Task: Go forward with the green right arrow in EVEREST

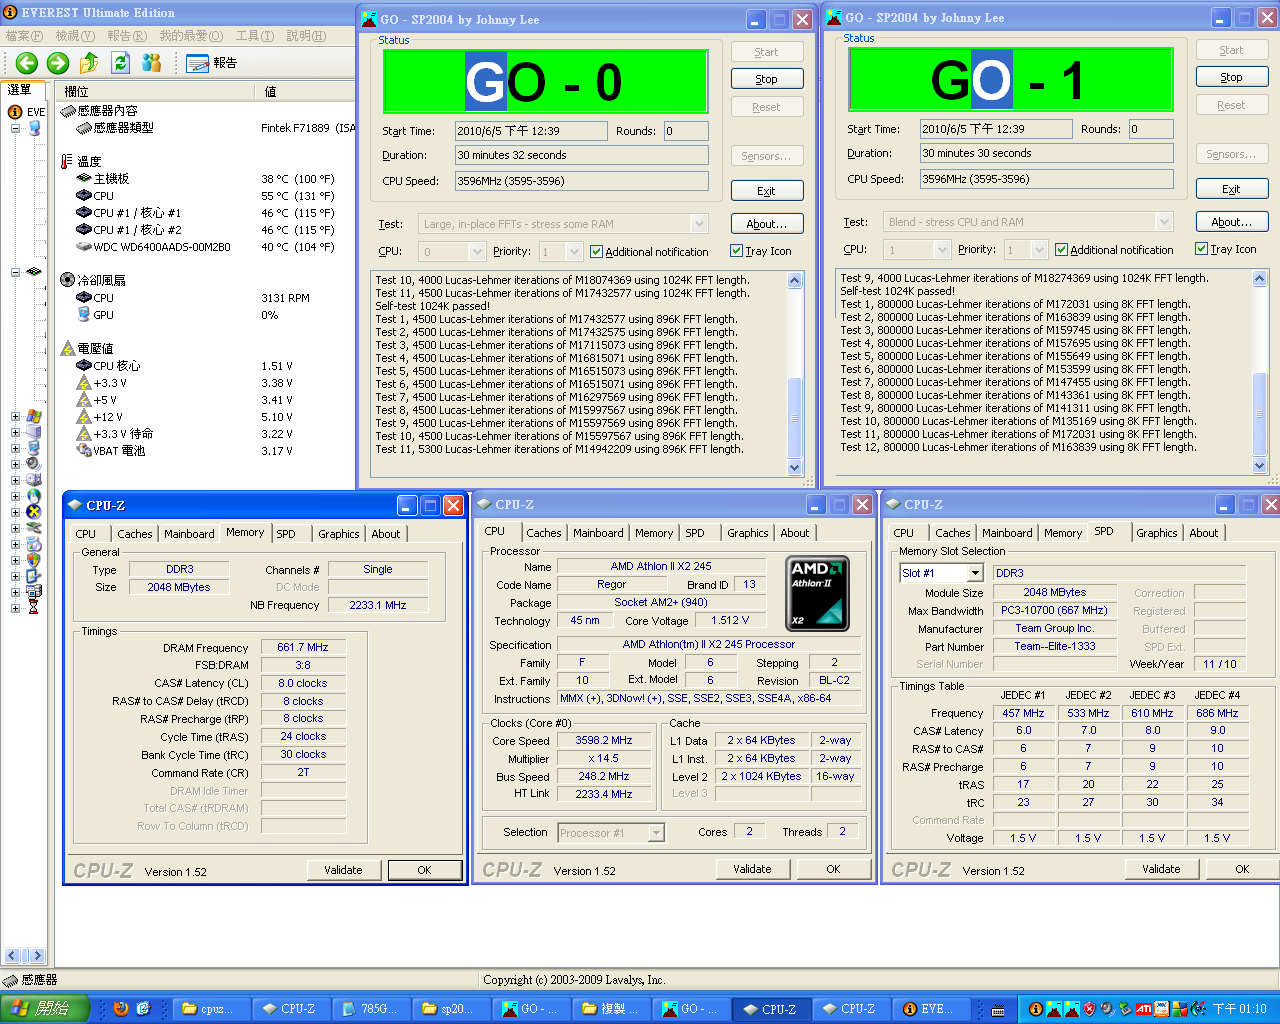Action: point(58,63)
